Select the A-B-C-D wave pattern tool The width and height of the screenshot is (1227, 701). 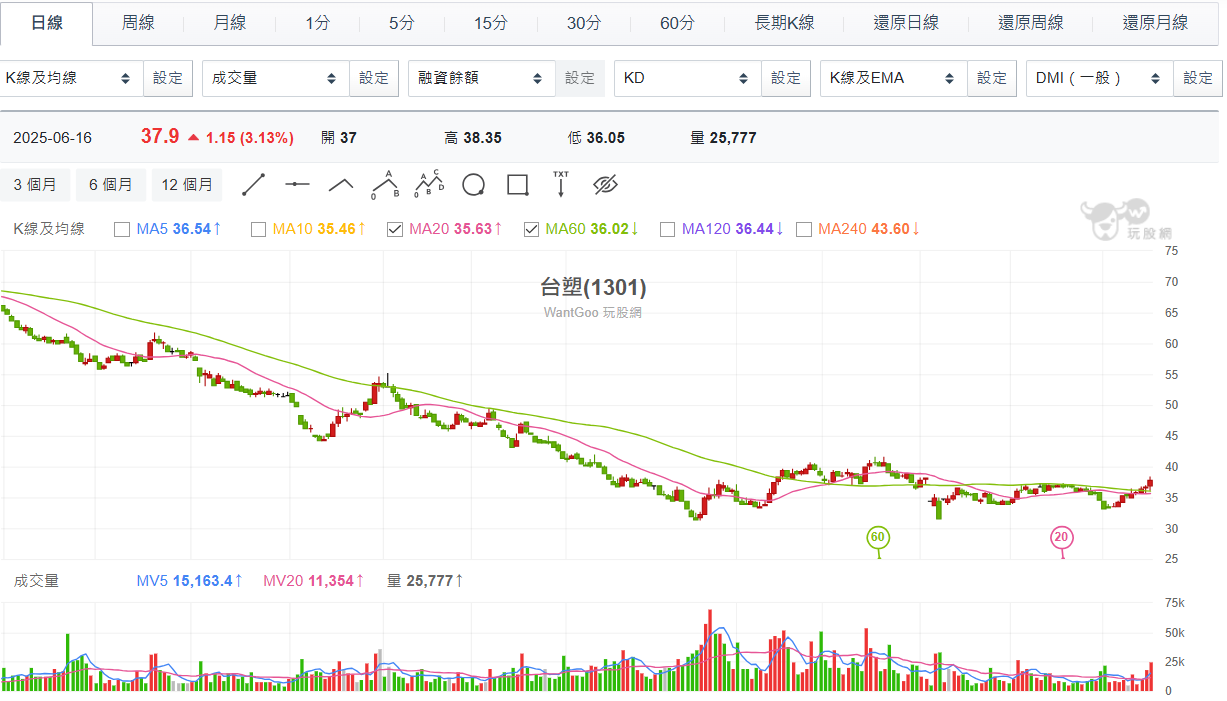(x=428, y=184)
